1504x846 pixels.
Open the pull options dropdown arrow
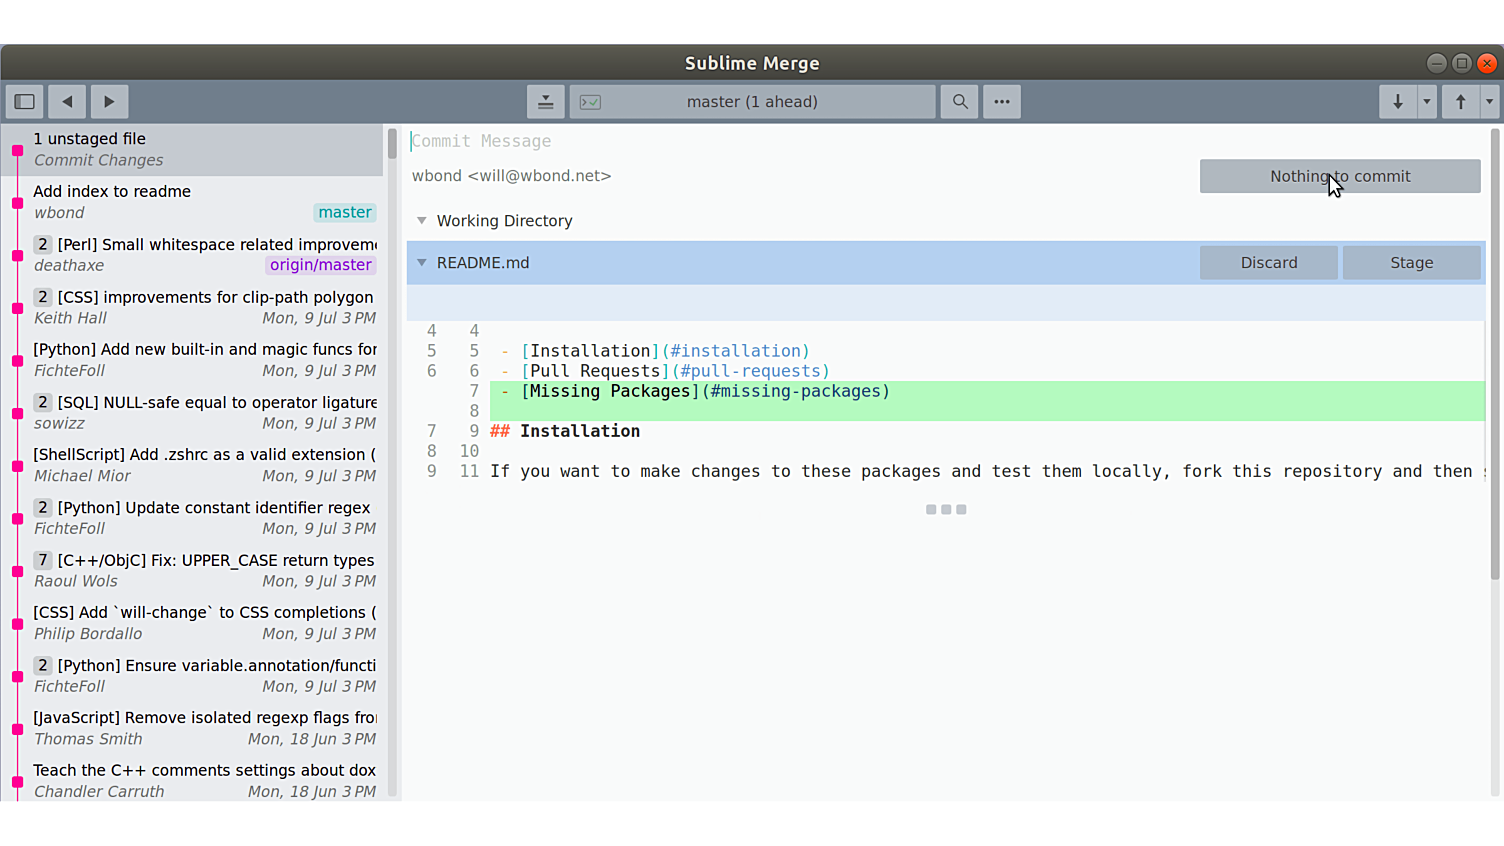coord(1426,101)
